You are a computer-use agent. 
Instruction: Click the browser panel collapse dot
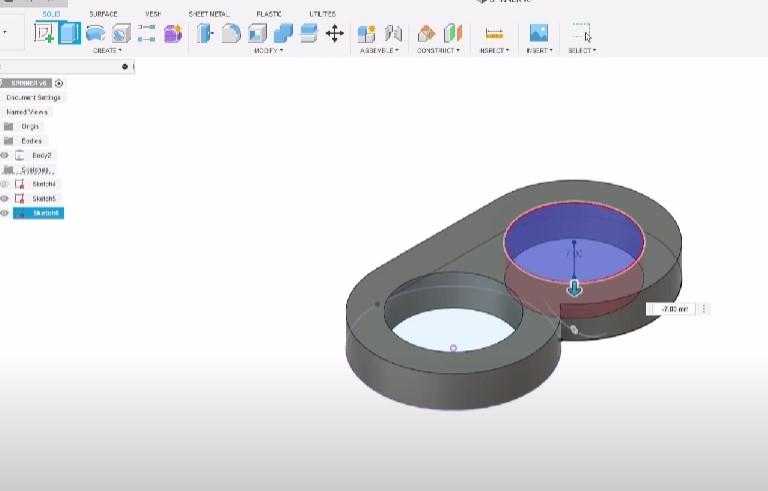coord(125,67)
